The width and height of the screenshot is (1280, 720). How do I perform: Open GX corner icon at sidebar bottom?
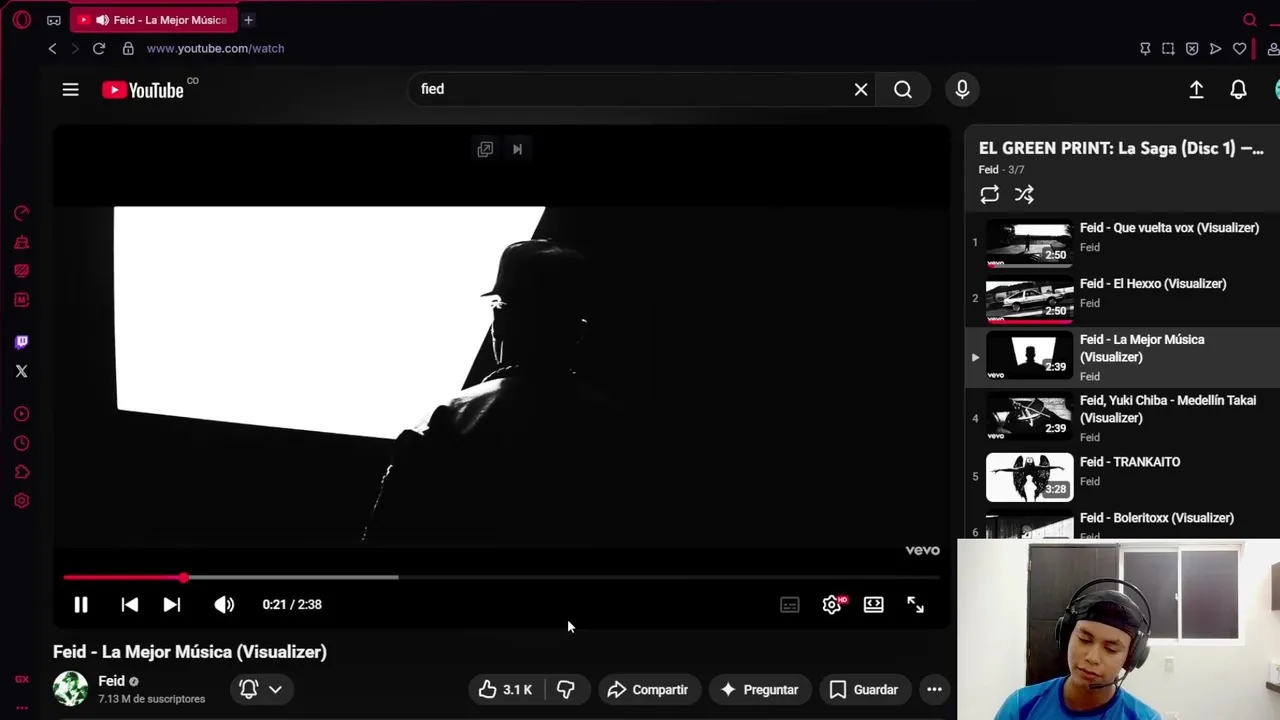(x=22, y=679)
